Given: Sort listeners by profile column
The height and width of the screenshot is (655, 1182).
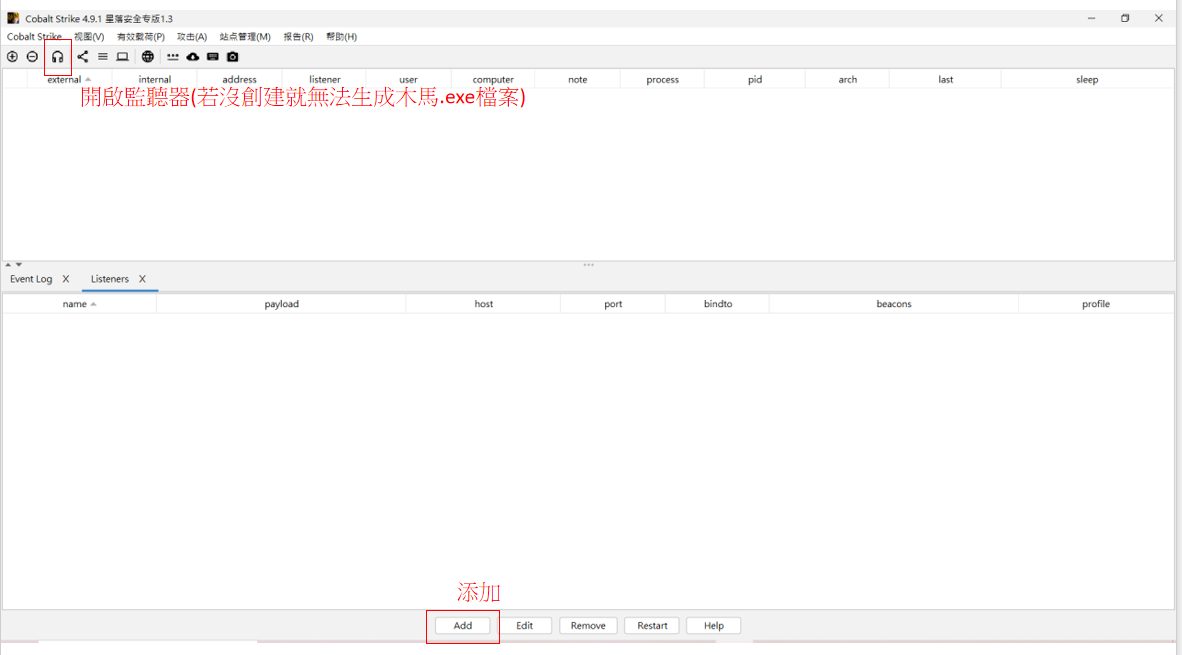Looking at the screenshot, I should 1096,304.
